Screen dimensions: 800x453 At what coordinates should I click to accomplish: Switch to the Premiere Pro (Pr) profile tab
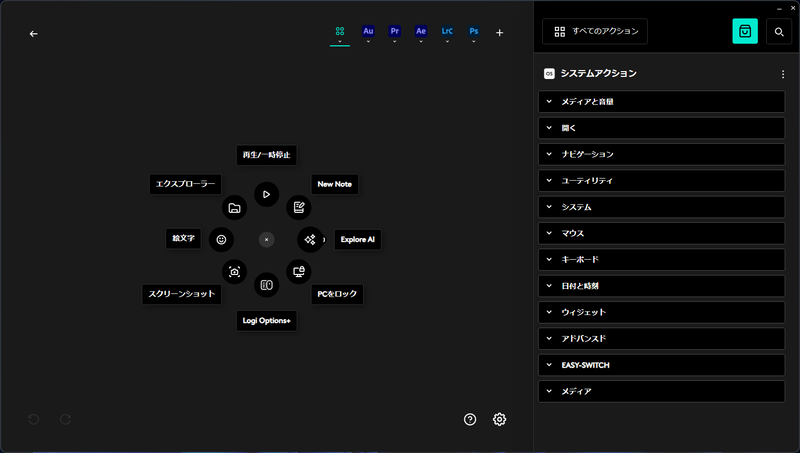(x=394, y=31)
